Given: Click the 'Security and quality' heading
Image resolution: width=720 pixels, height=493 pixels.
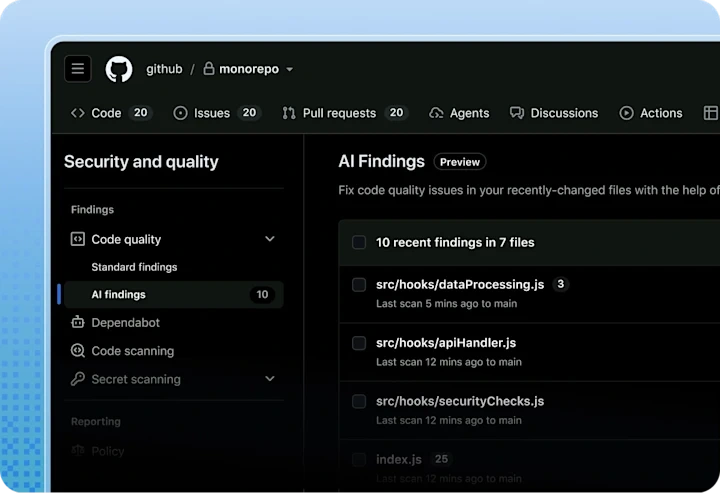Looking at the screenshot, I should point(141,162).
